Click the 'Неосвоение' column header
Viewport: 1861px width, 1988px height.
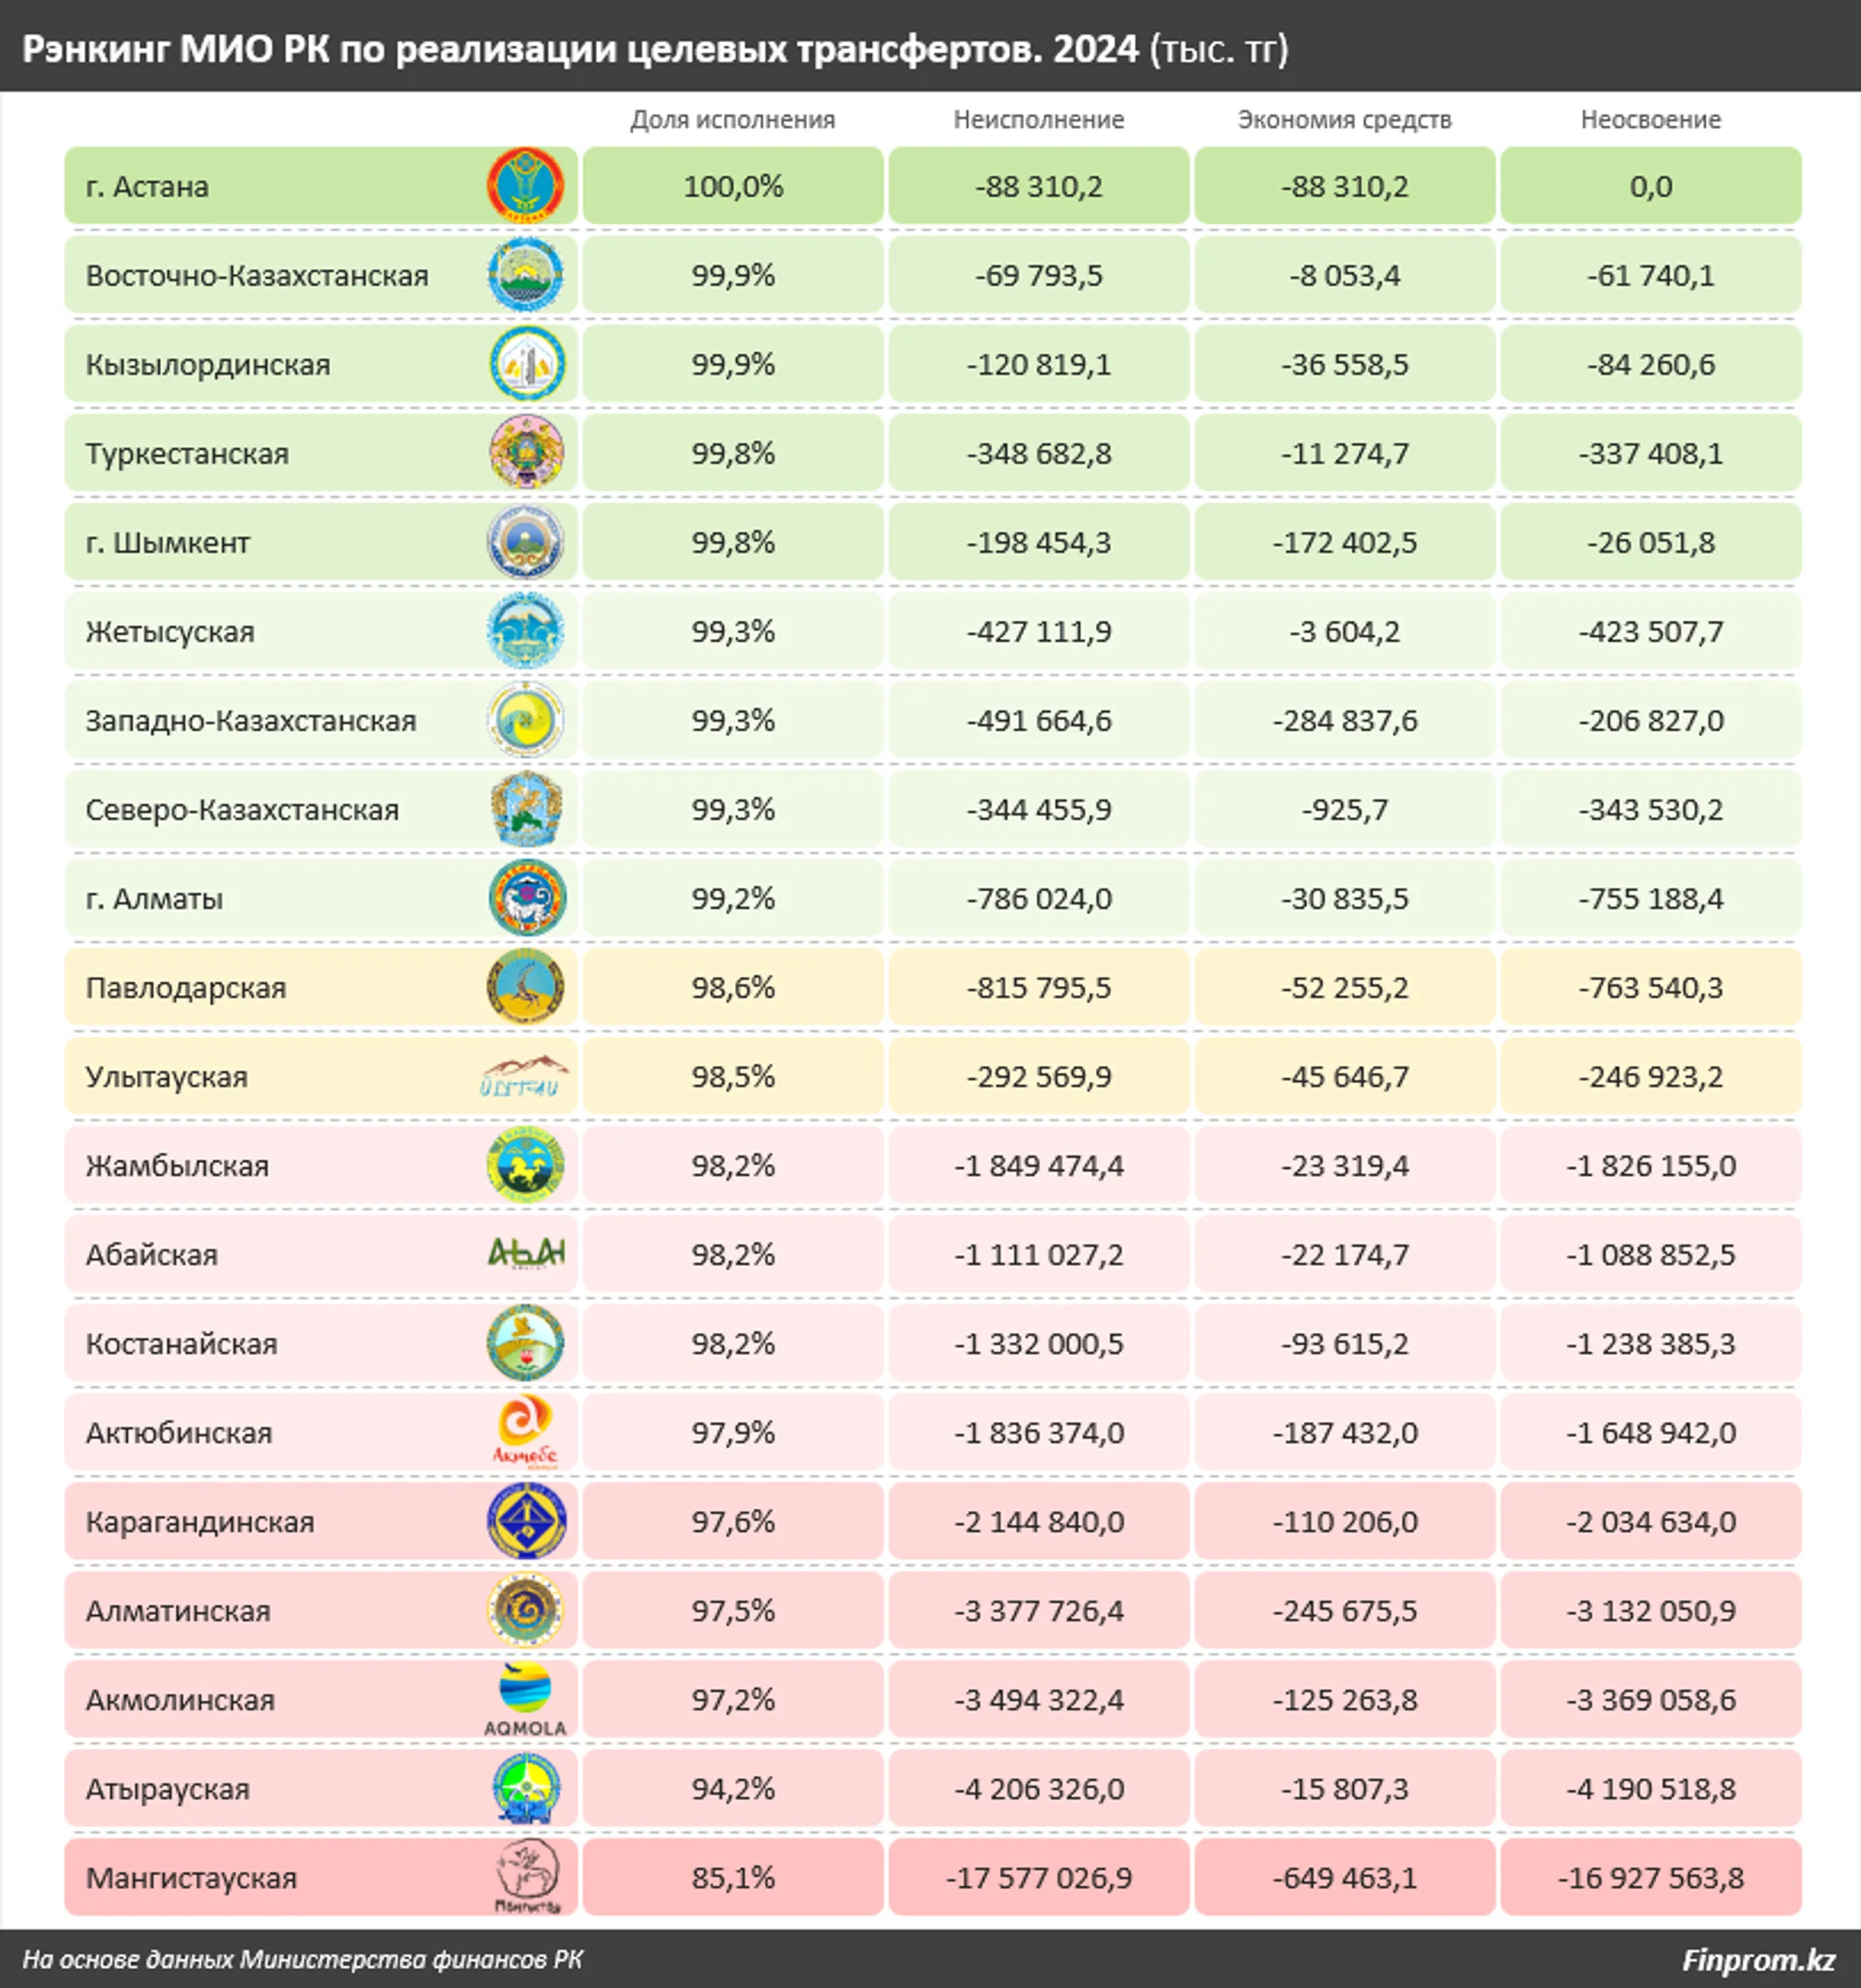1651,120
